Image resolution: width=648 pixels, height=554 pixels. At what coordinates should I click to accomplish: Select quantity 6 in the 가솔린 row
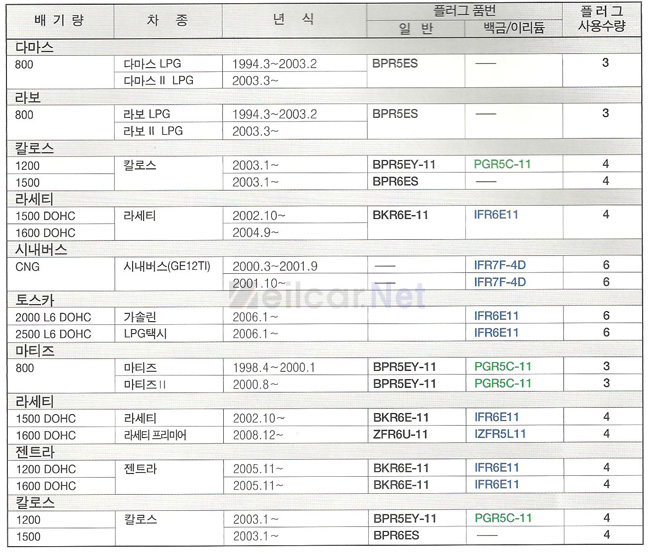(x=606, y=316)
